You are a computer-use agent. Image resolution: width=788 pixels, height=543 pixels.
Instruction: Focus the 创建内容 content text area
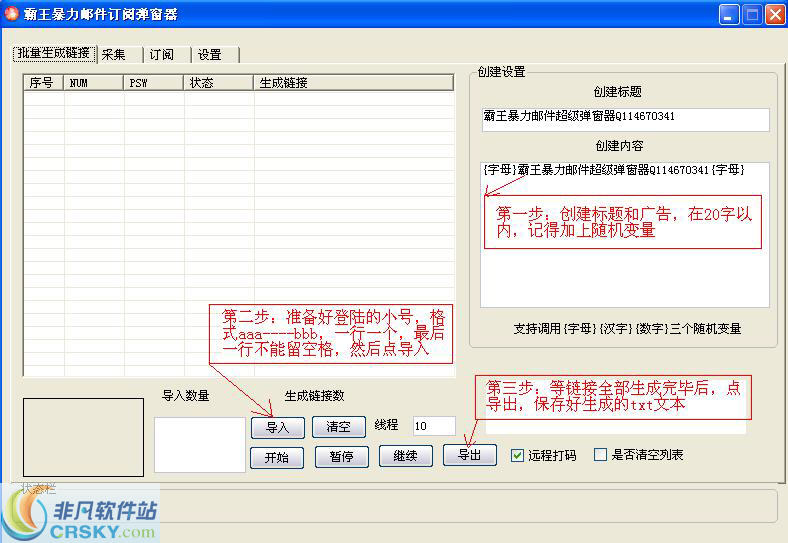coord(625,234)
